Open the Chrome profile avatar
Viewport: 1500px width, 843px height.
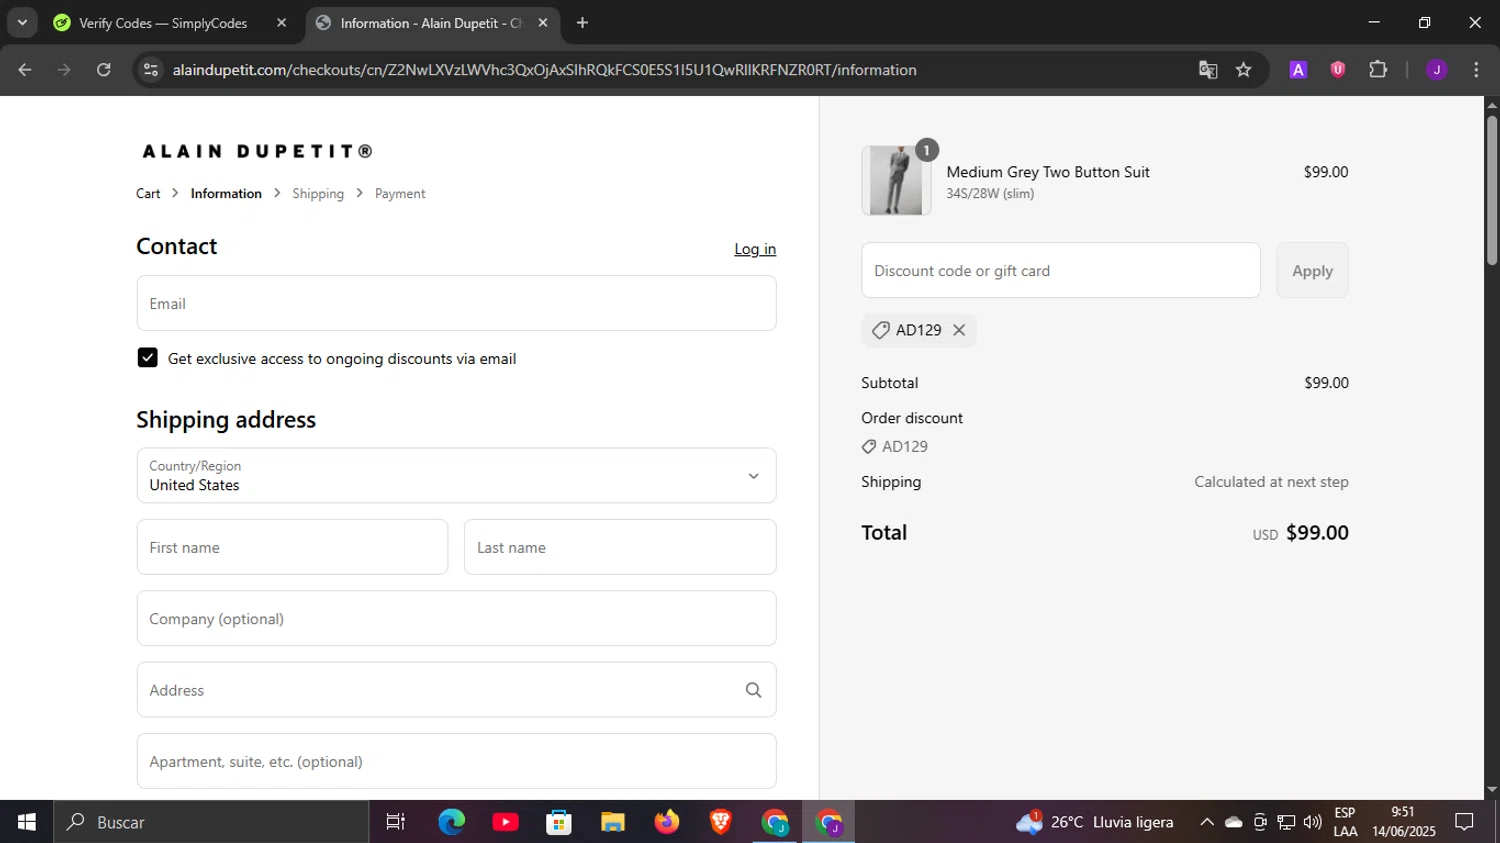pos(1437,70)
